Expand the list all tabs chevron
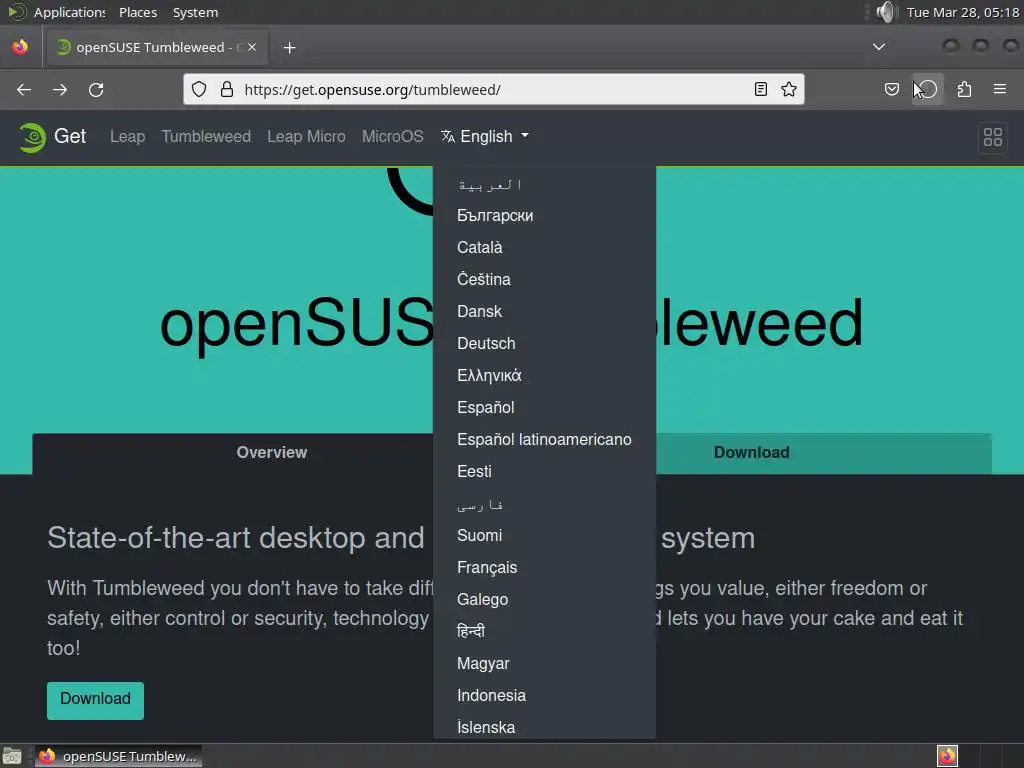 point(879,47)
